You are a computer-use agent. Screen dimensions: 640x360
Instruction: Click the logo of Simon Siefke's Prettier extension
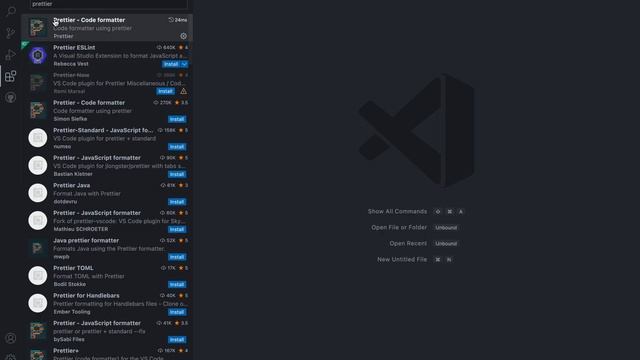[38, 110]
